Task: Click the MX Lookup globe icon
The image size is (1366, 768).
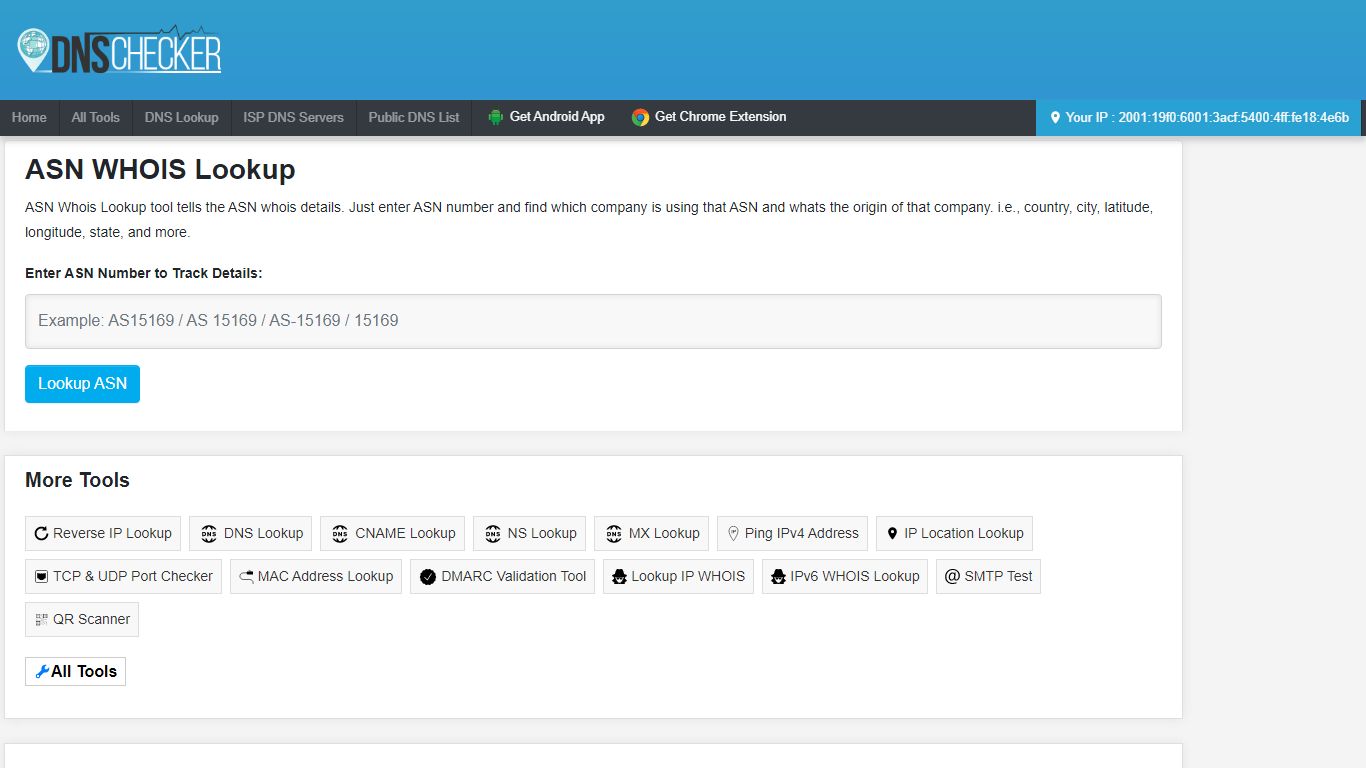Action: click(614, 534)
